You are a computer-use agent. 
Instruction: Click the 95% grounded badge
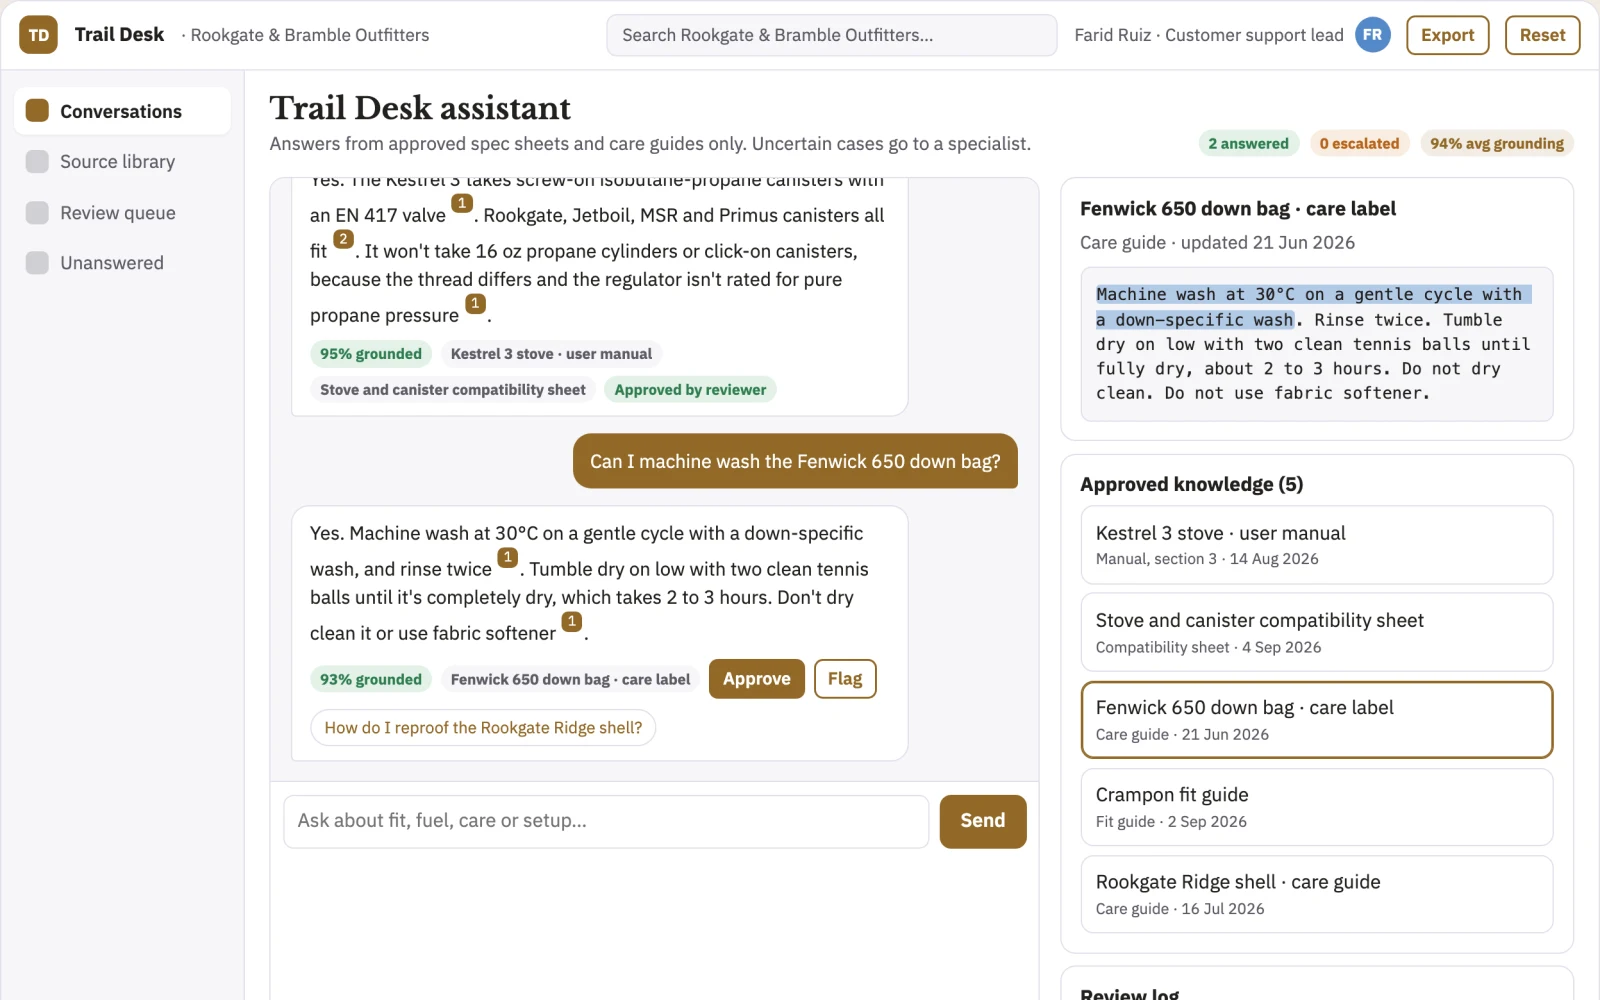pos(371,354)
